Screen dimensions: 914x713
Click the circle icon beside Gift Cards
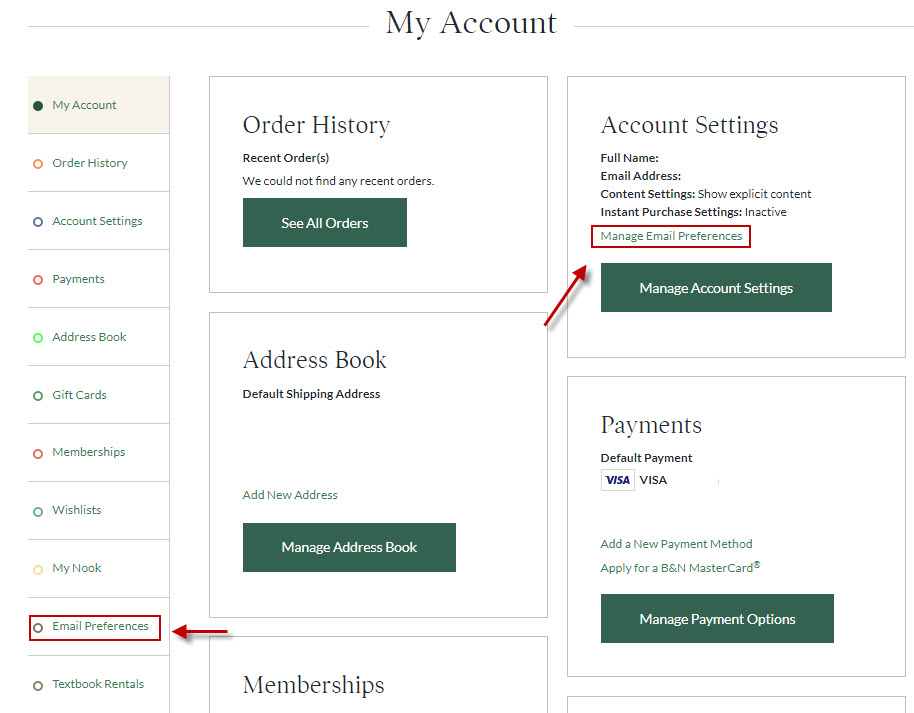38,396
